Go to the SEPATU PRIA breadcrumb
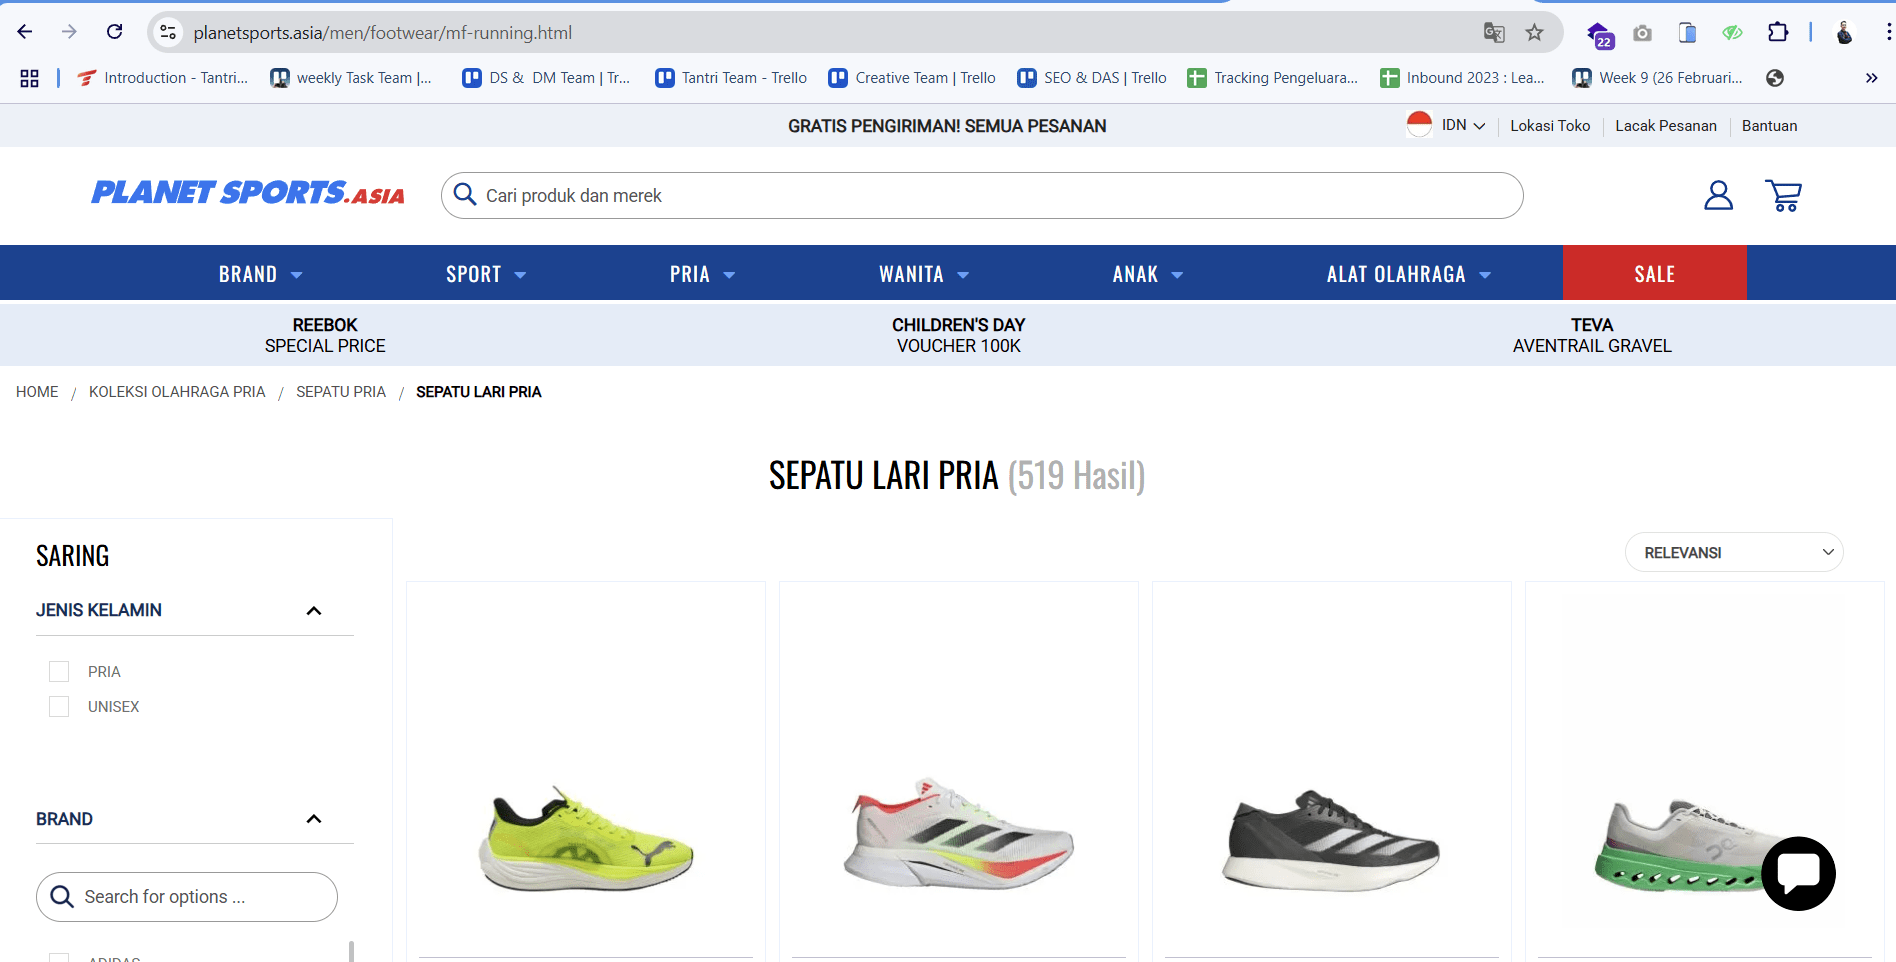The width and height of the screenshot is (1896, 962). coord(341,392)
